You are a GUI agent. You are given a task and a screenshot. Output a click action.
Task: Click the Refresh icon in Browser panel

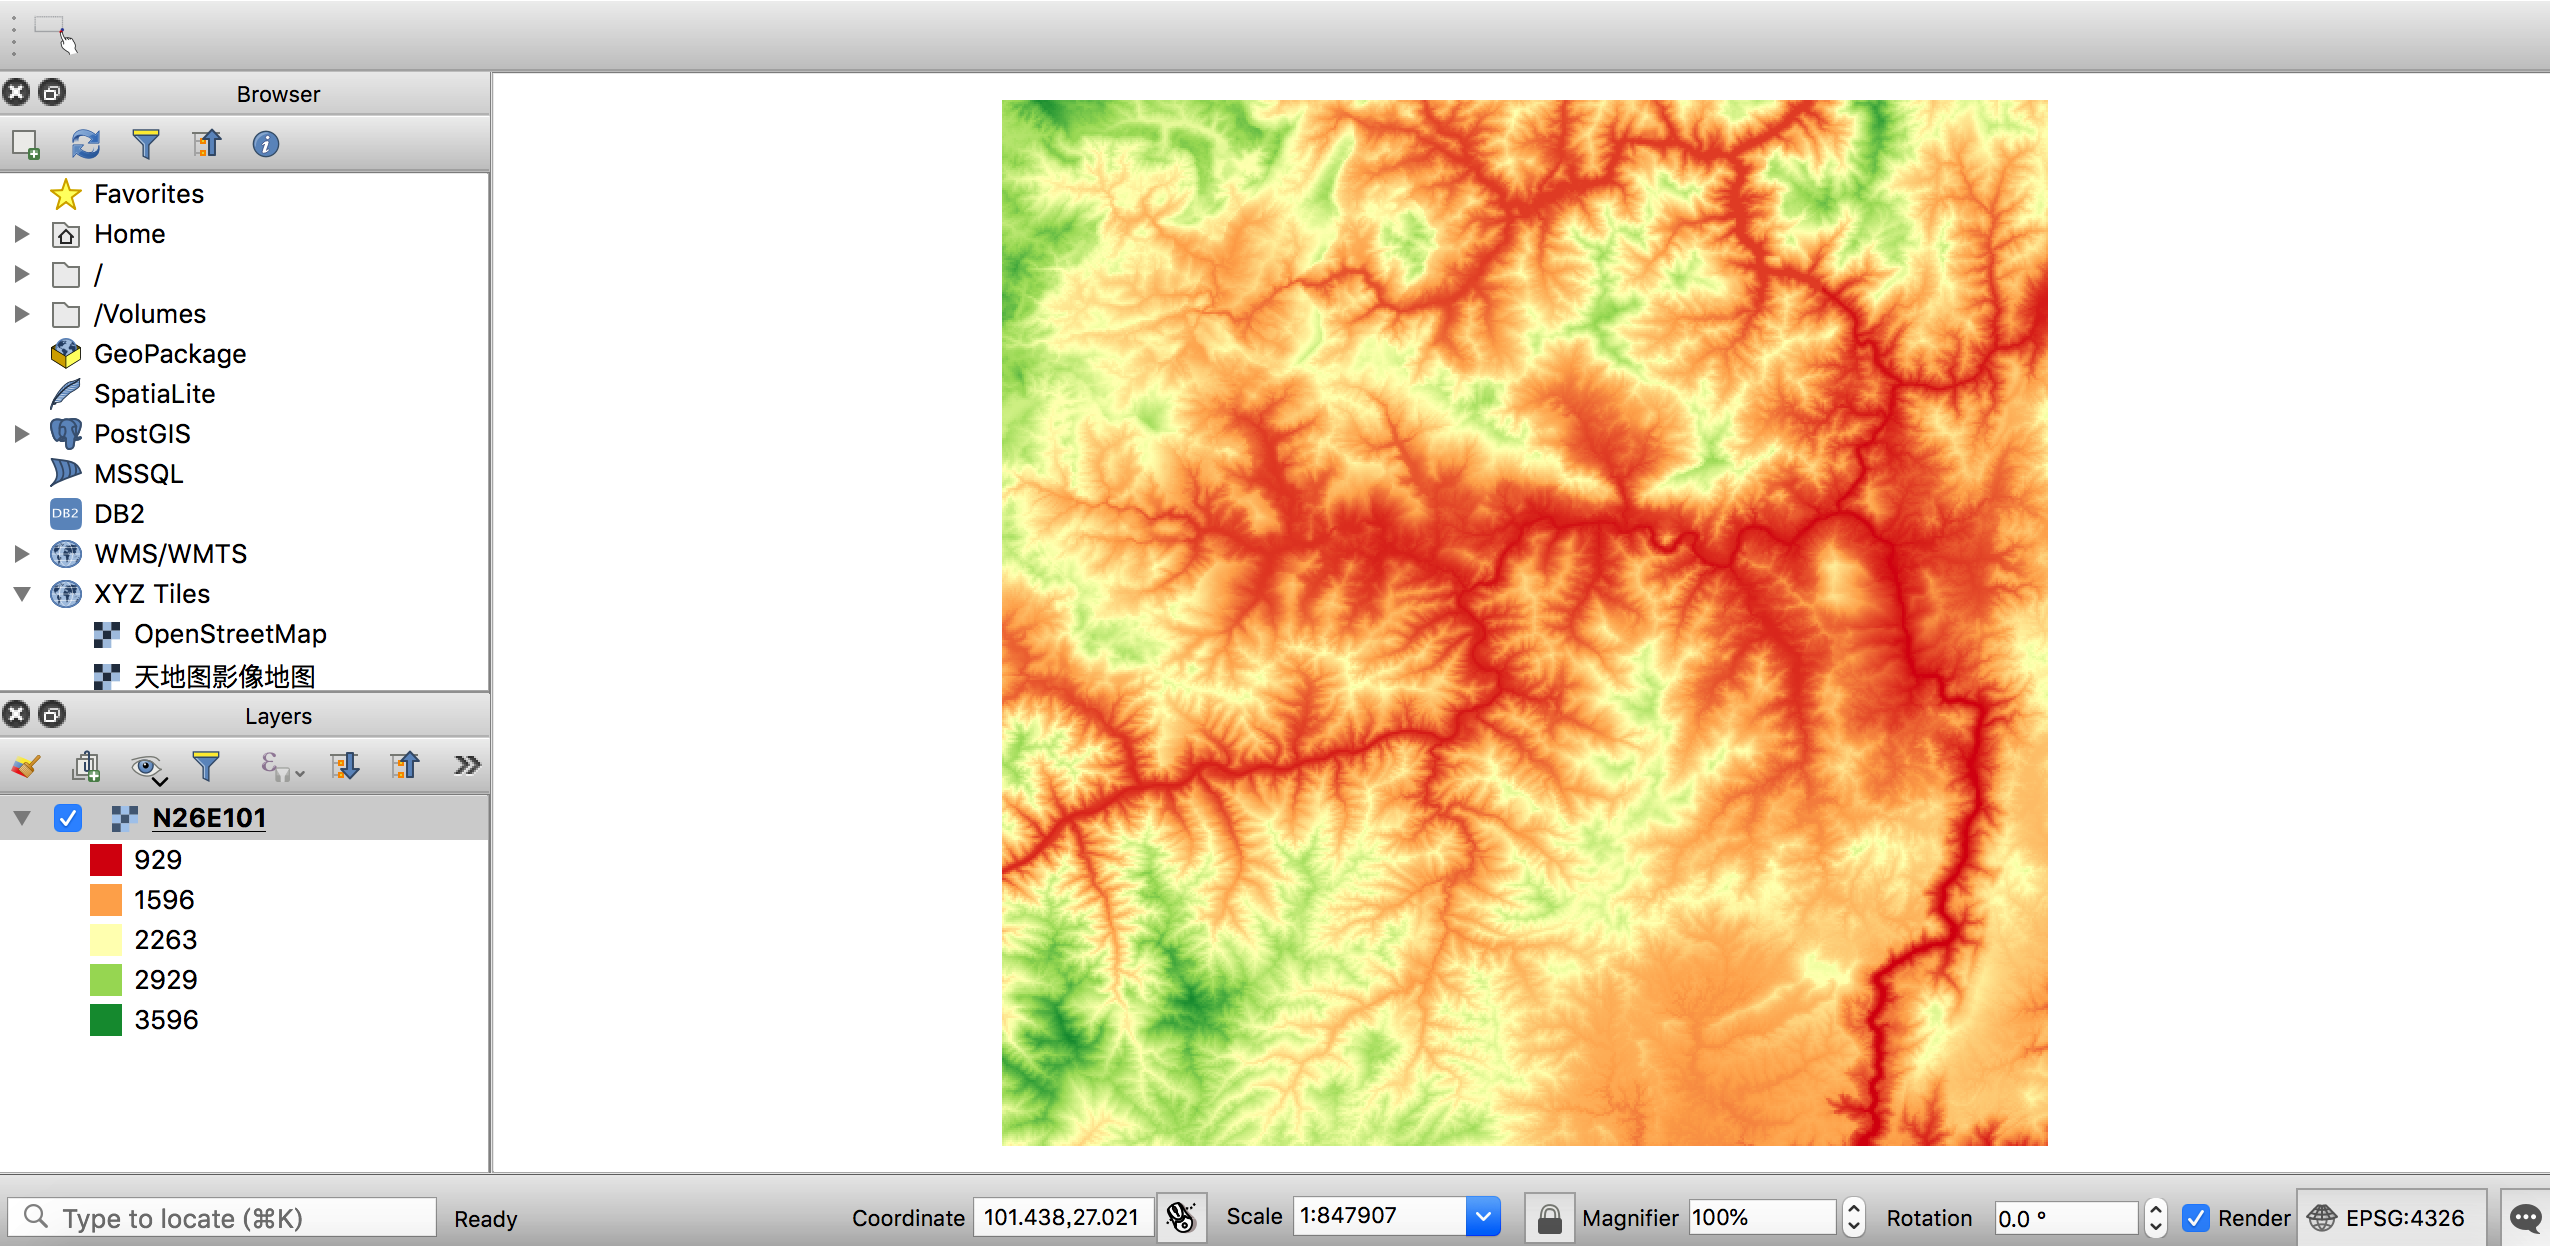click(85, 144)
